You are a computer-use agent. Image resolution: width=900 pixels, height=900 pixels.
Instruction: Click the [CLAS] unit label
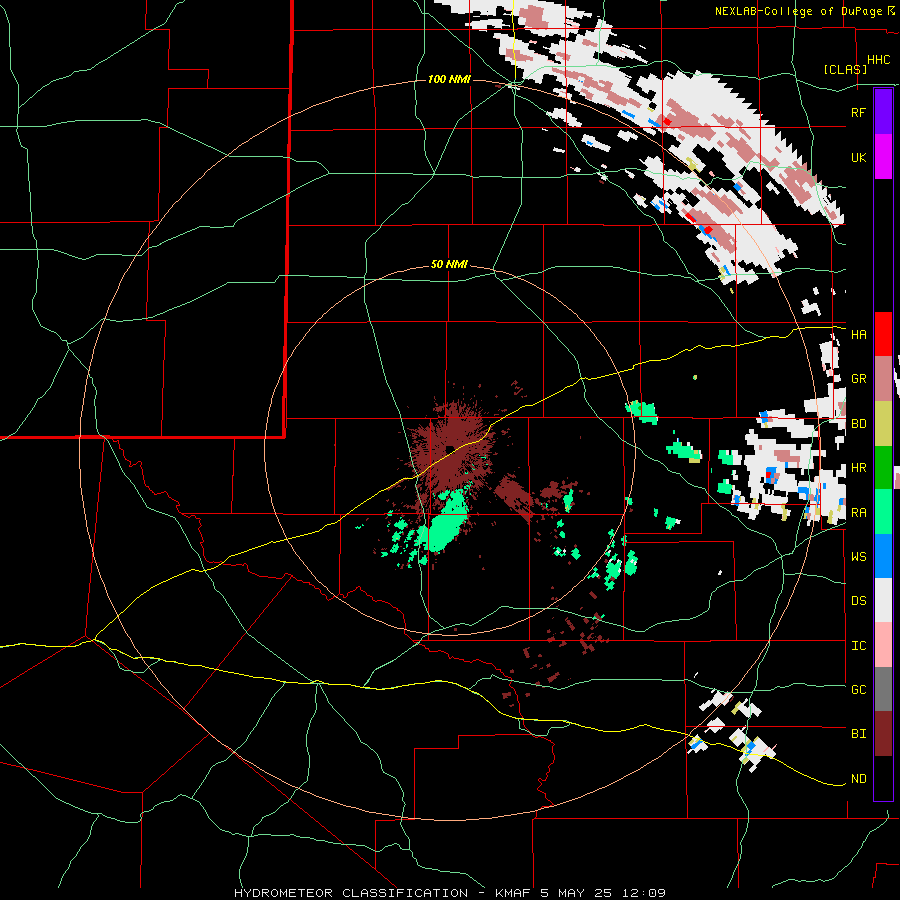tap(845, 69)
